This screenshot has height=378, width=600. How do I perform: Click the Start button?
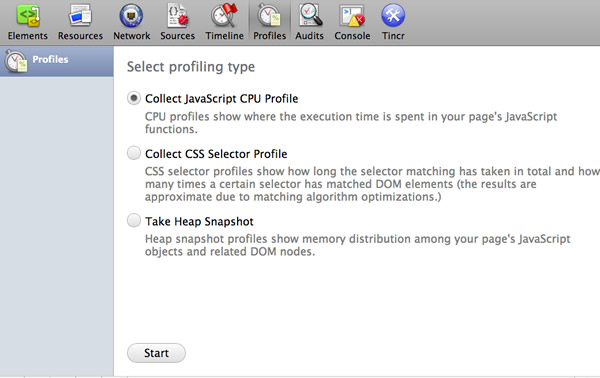[156, 353]
